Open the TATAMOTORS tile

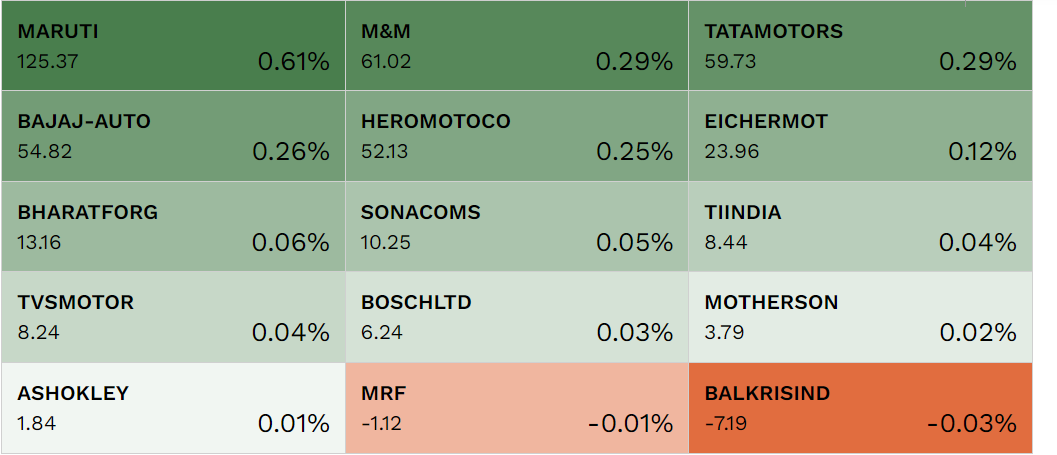coord(860,46)
